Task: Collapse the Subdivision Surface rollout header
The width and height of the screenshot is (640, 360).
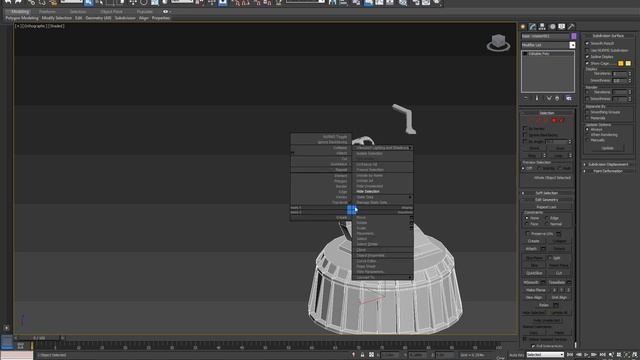Action: pos(608,36)
